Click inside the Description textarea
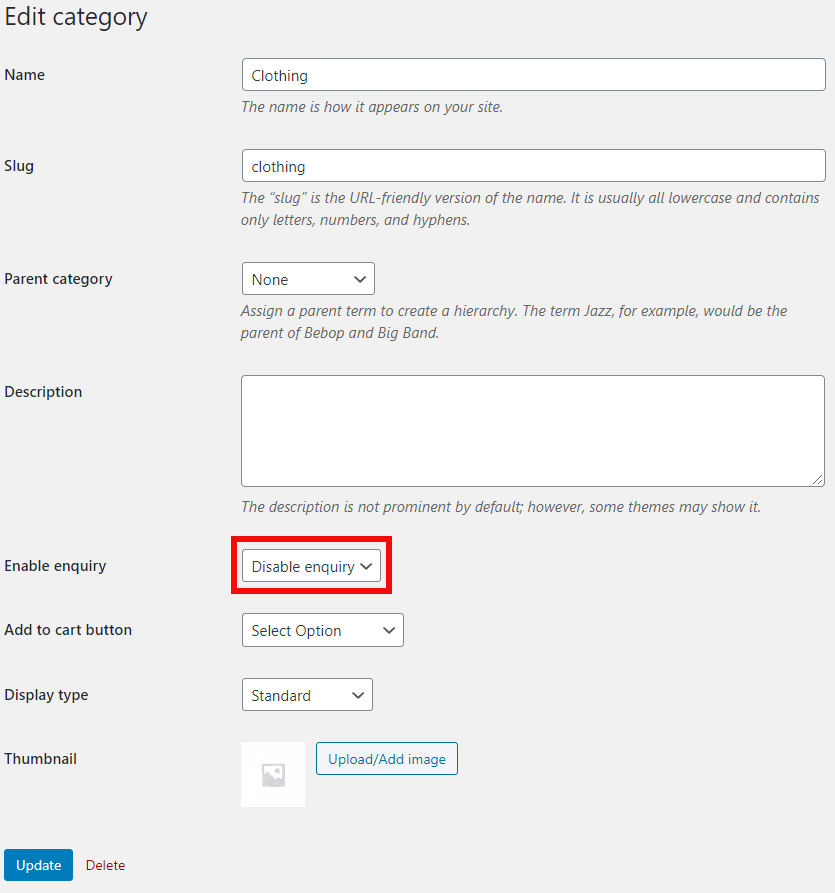Screen dimensions: 835x893 click(x=533, y=430)
